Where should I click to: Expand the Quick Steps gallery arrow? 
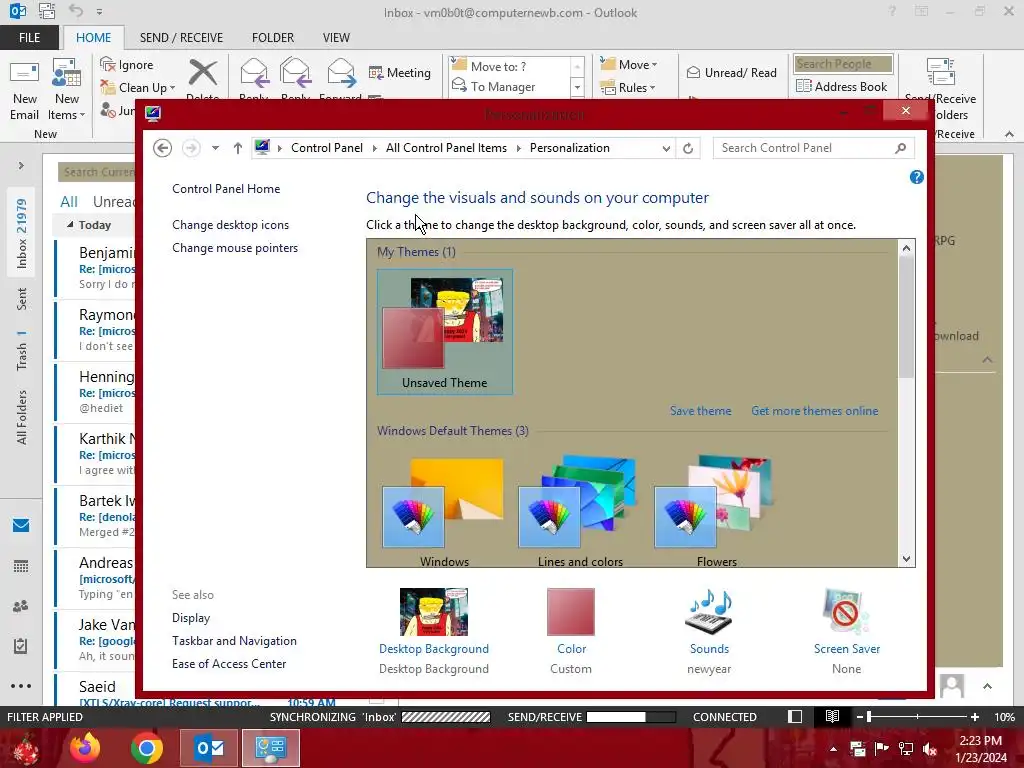577,87
